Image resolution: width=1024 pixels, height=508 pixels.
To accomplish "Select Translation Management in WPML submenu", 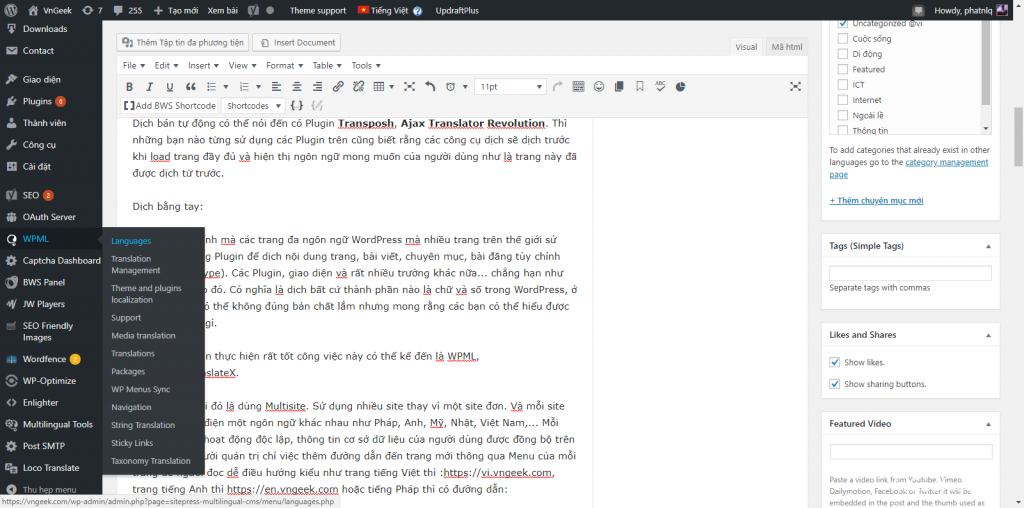I will (x=136, y=264).
